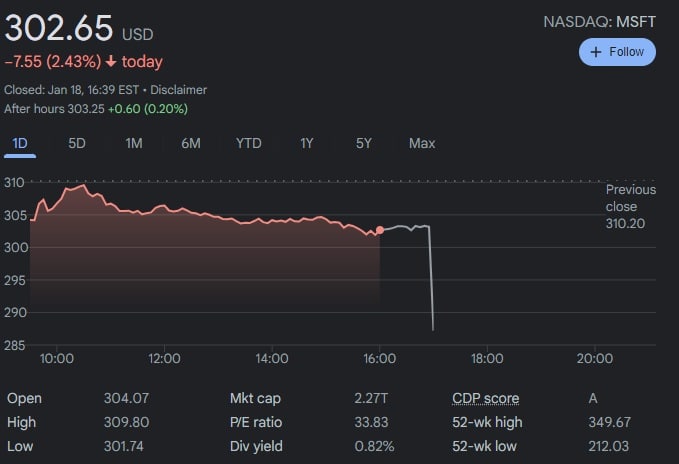Click the Low label in stats

[x=20, y=446]
